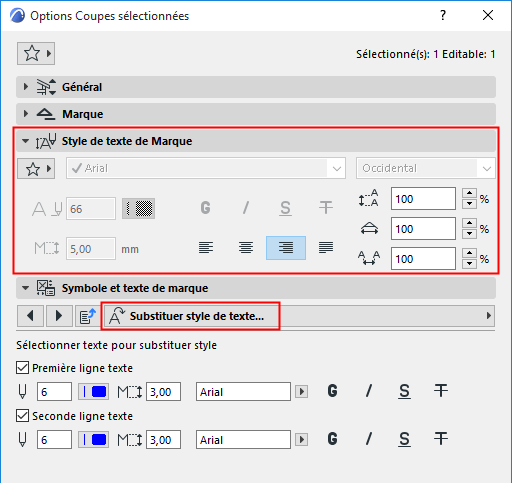Click text size 3,00 field in Seconde ligne row
The width and height of the screenshot is (512, 483).
pos(163,439)
